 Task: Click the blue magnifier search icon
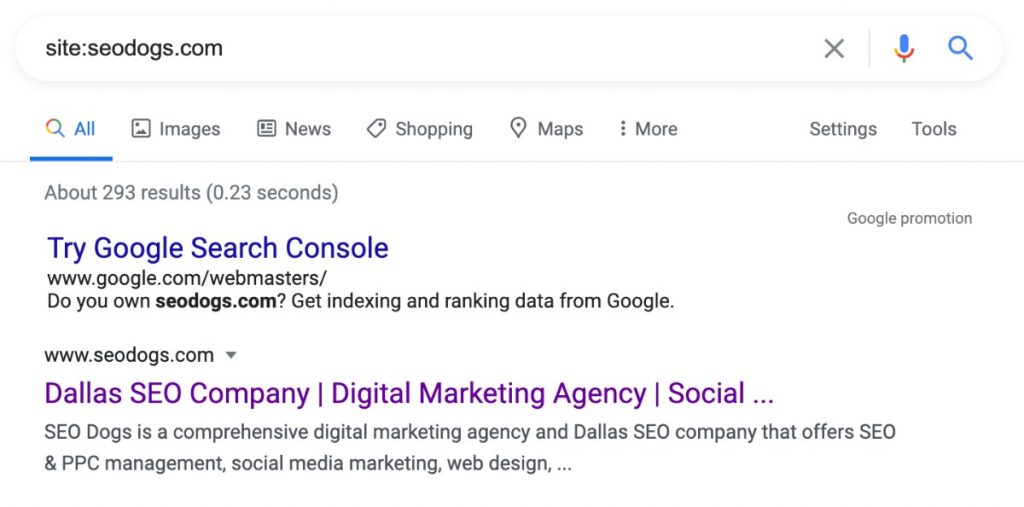click(961, 48)
